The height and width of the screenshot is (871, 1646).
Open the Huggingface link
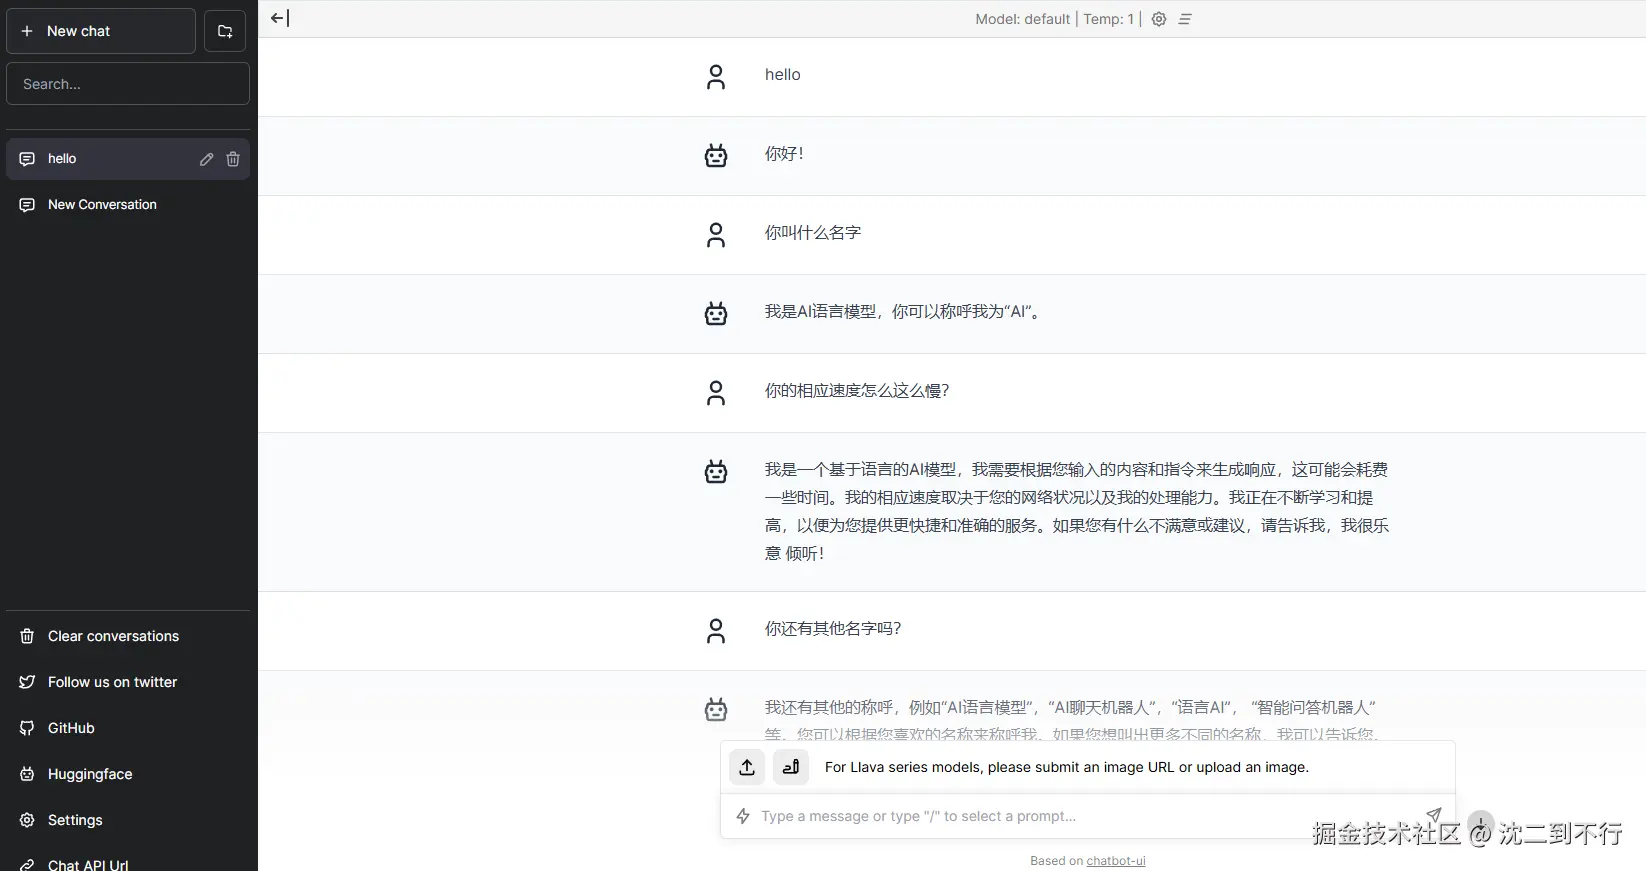(128, 774)
